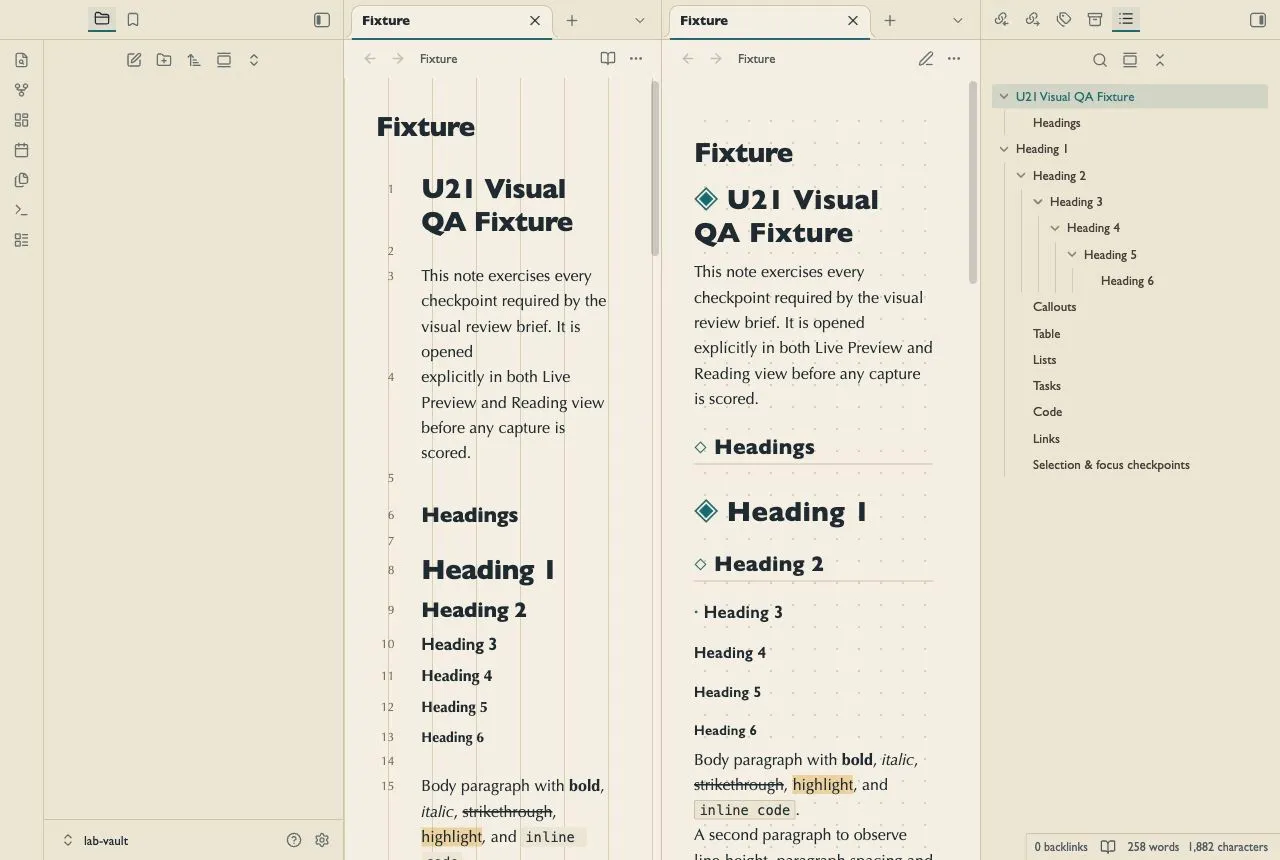Click the auto-reveal current file icon
Viewport: 1280px width, 860px height.
tap(224, 60)
